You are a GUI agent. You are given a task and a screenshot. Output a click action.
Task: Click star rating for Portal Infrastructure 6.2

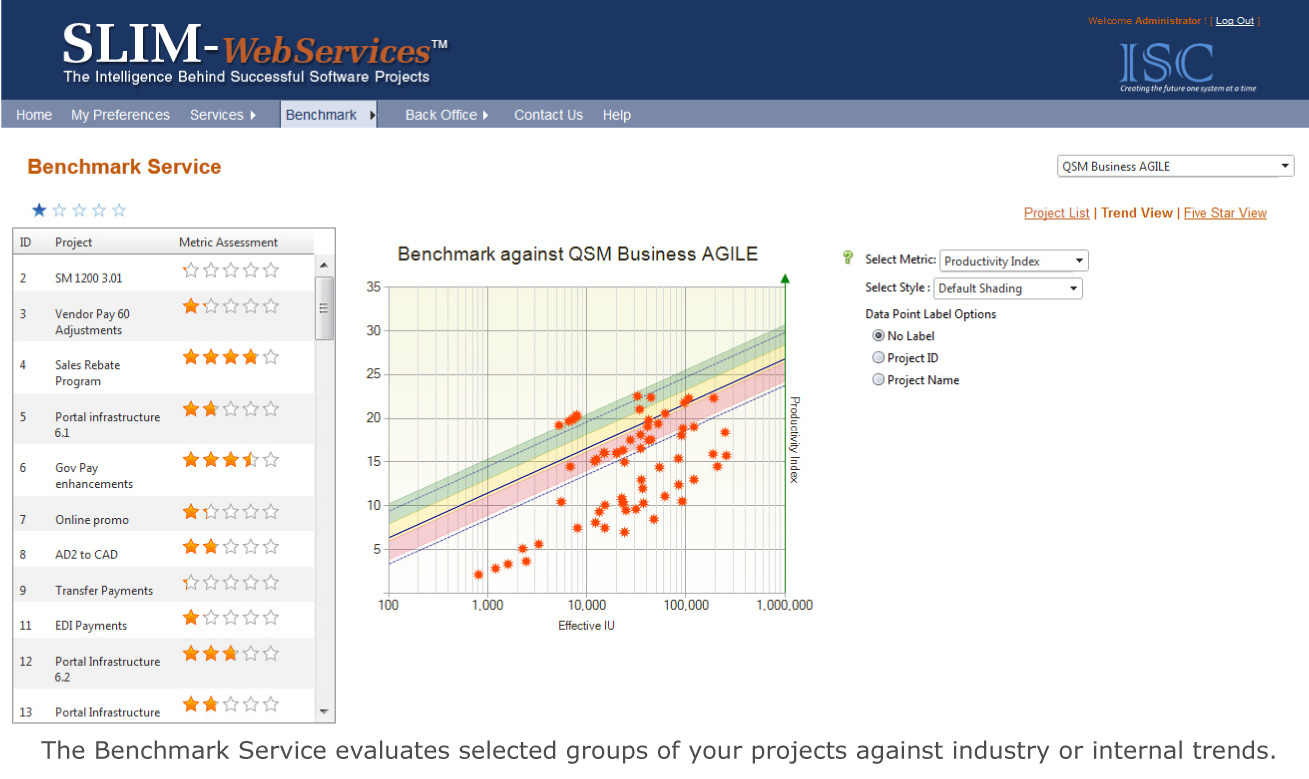[231, 653]
